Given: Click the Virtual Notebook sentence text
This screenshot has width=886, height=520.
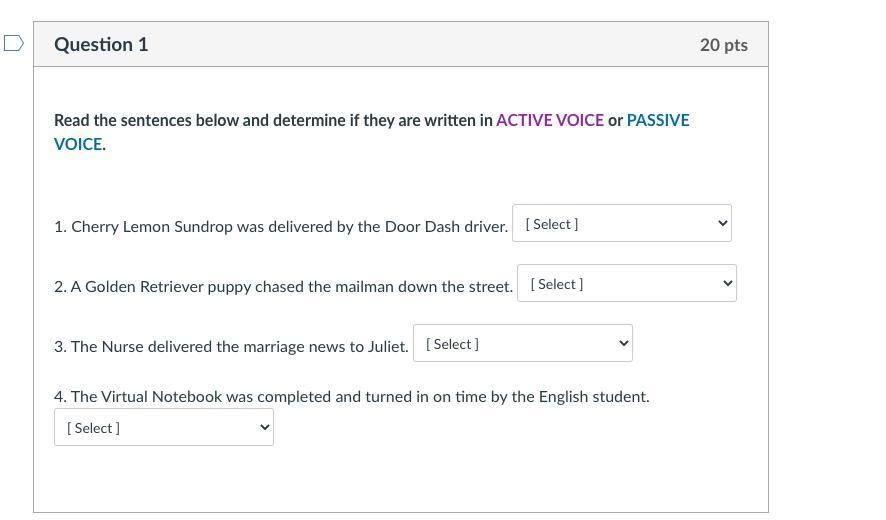Looking at the screenshot, I should (352, 396).
